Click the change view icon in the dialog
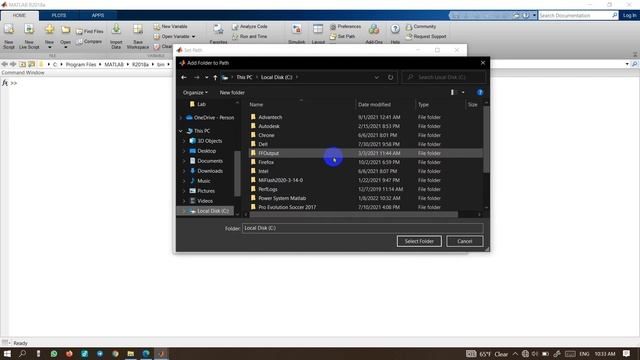Viewport: 640px width, 360px height. click(452, 93)
